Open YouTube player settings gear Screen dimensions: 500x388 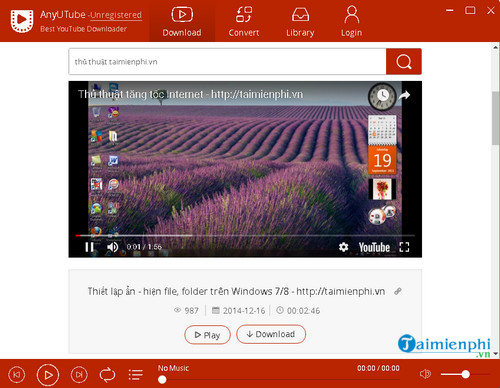343,247
